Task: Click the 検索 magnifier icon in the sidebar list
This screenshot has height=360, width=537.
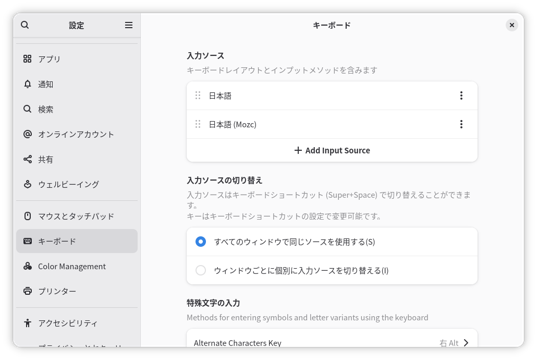Action: (27, 109)
